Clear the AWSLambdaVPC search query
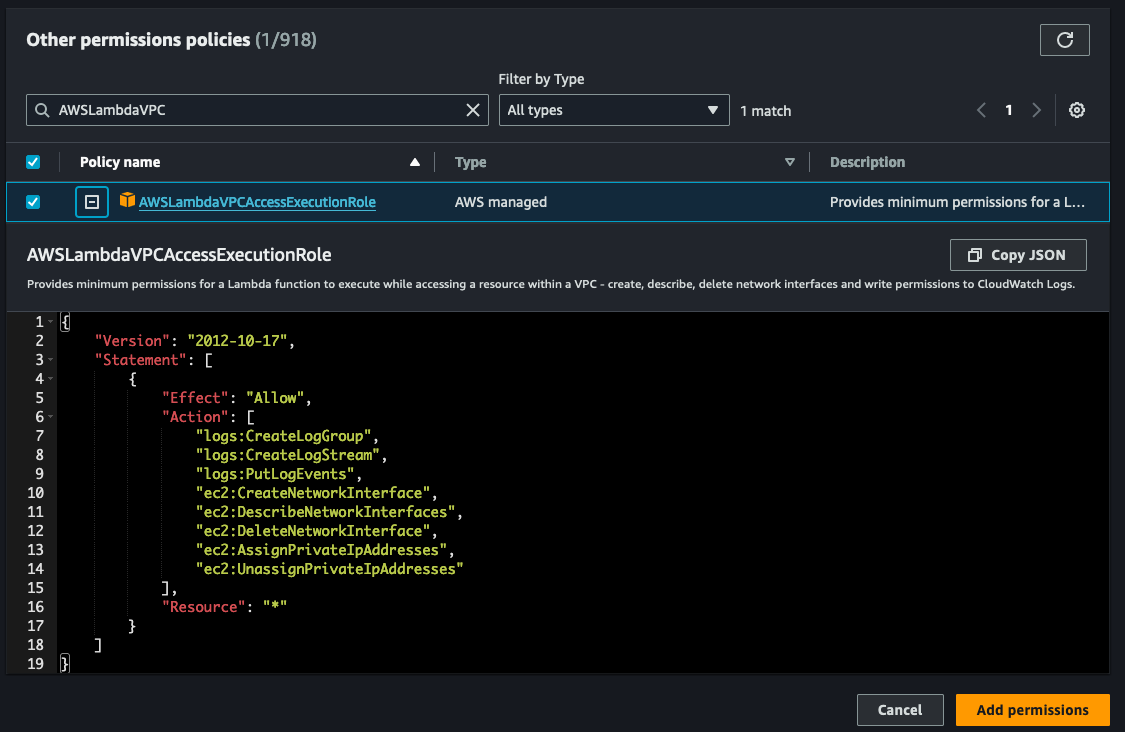Screen dimensions: 1125x732 (x=473, y=110)
